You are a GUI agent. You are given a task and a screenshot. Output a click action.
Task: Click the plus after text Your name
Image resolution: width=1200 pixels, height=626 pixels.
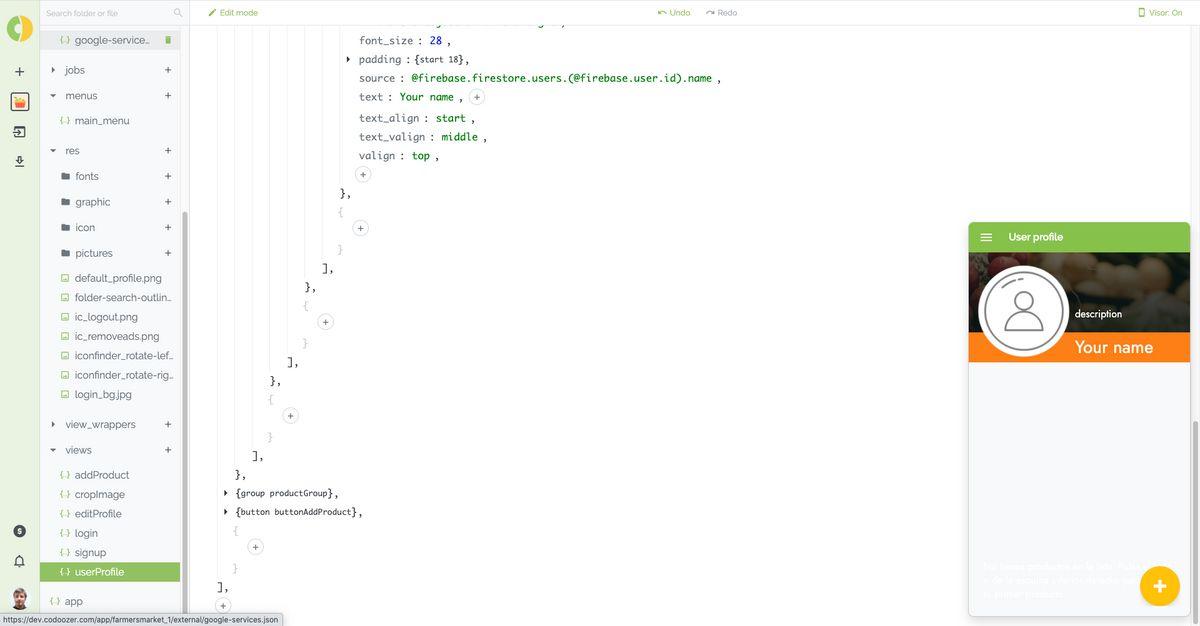[477, 97]
